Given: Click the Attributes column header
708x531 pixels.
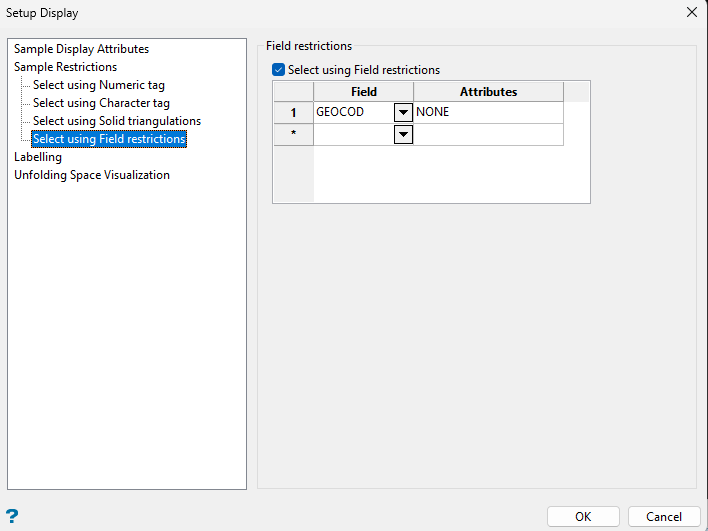Looking at the screenshot, I should pos(489,92).
